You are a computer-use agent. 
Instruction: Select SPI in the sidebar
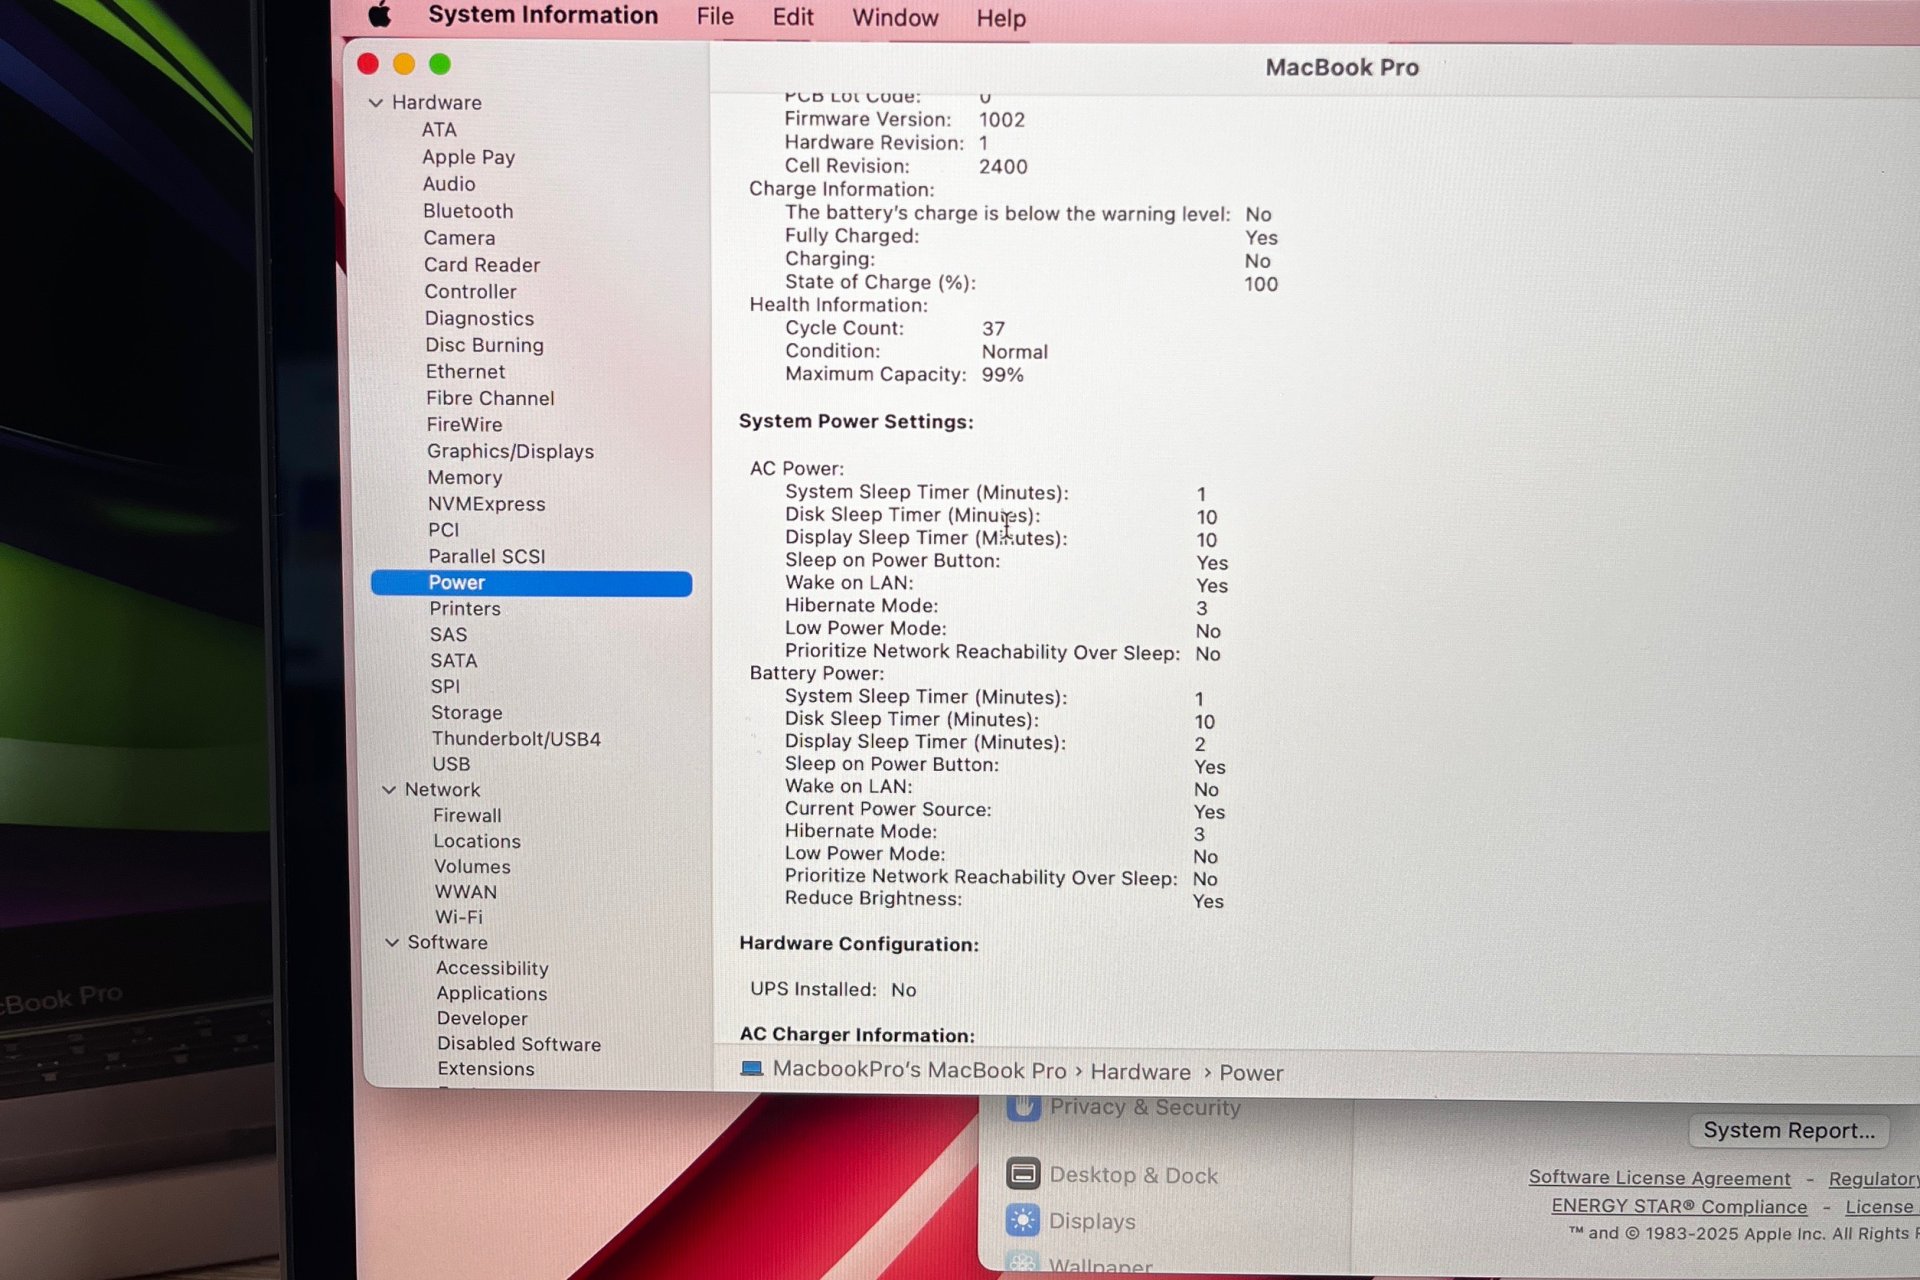tap(445, 687)
